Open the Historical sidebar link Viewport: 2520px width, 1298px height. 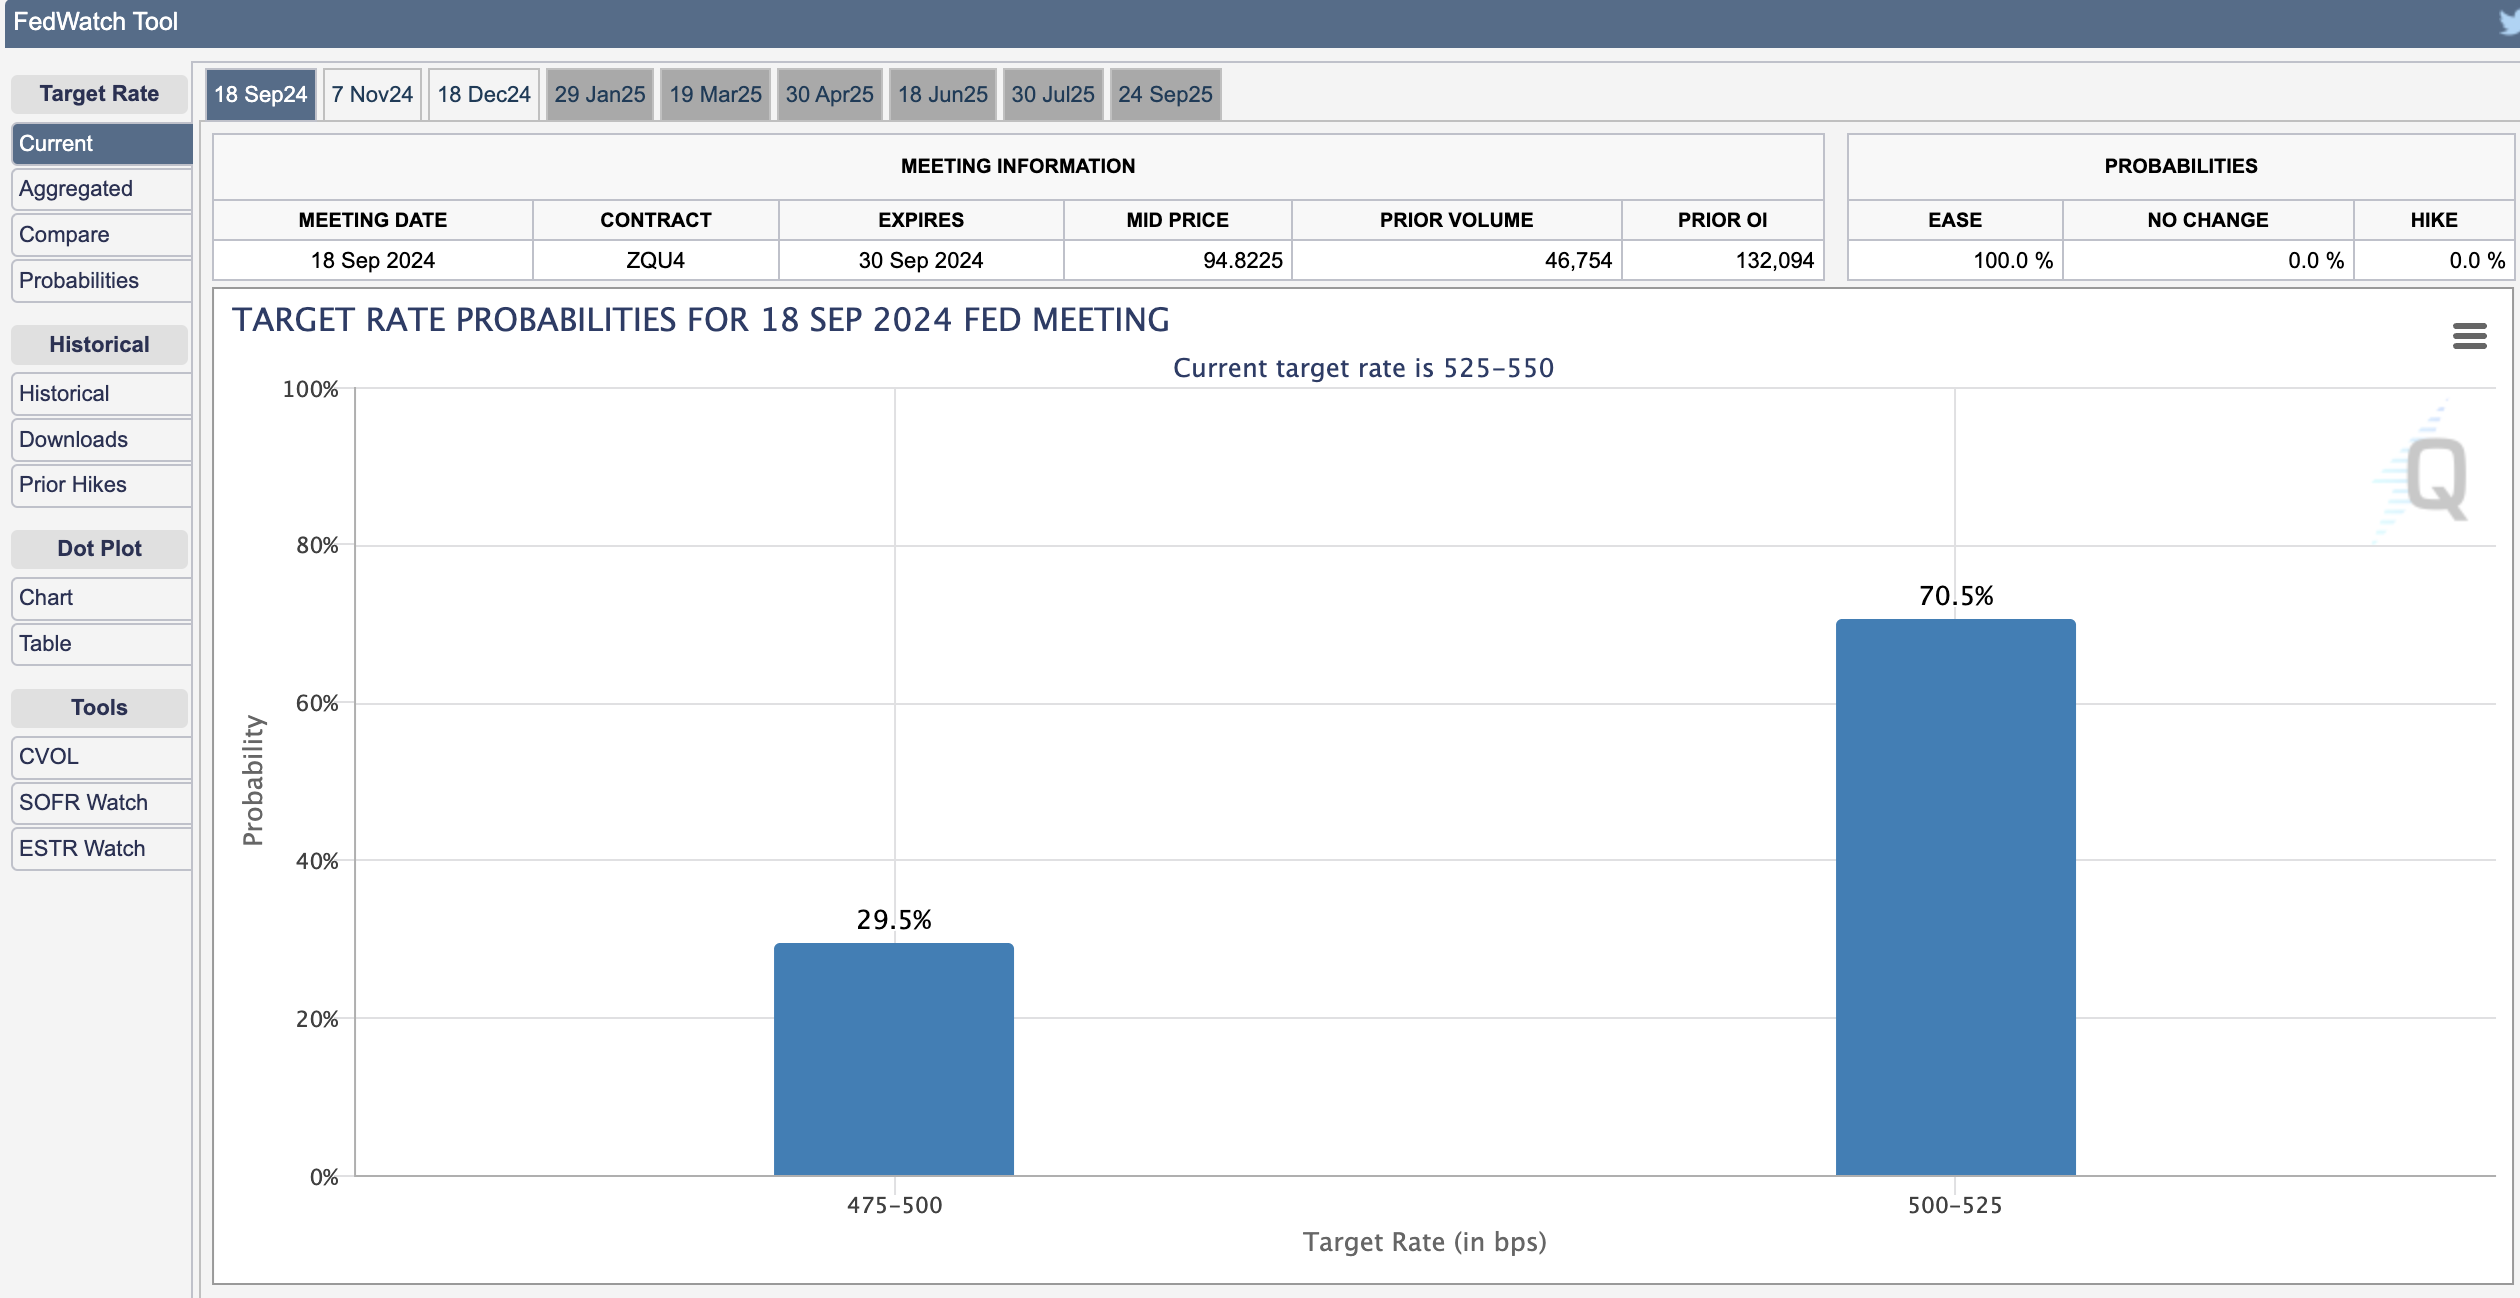[x=101, y=394]
